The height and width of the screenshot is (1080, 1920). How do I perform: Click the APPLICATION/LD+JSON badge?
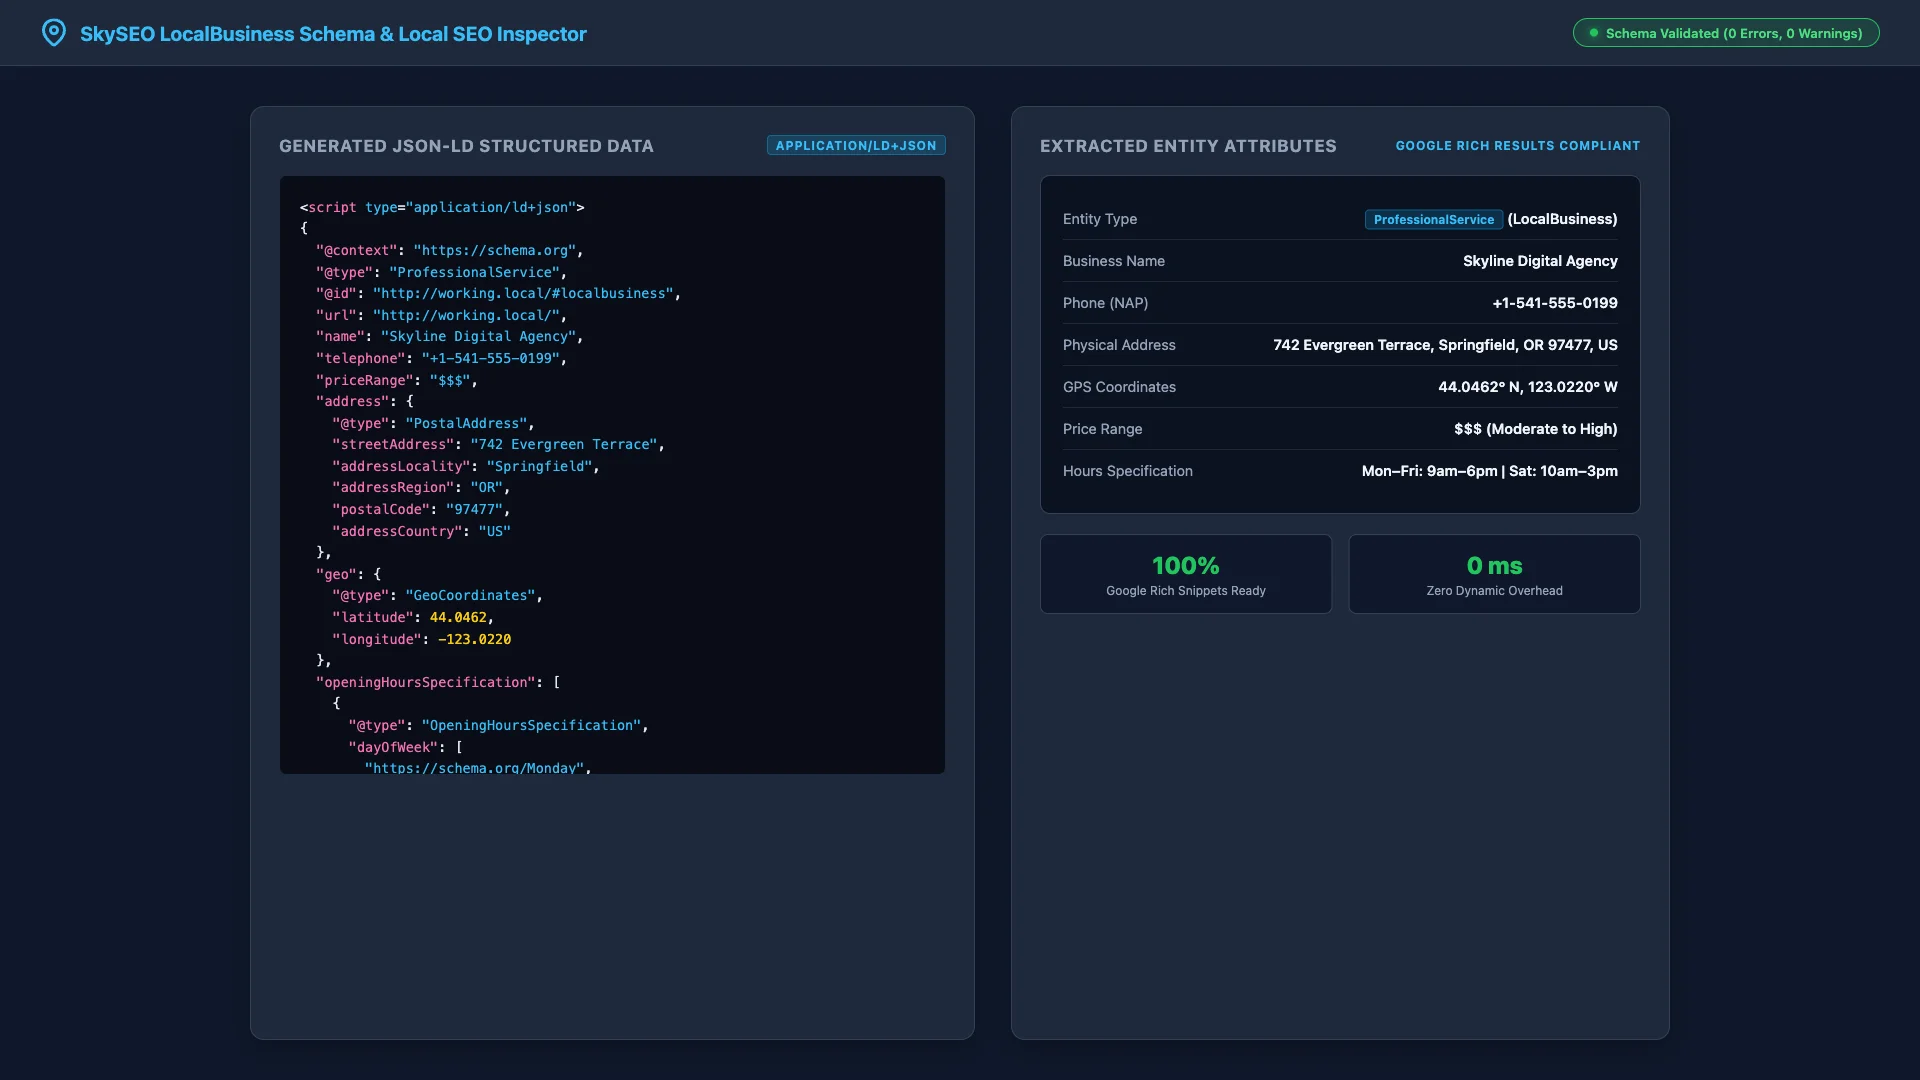(856, 146)
